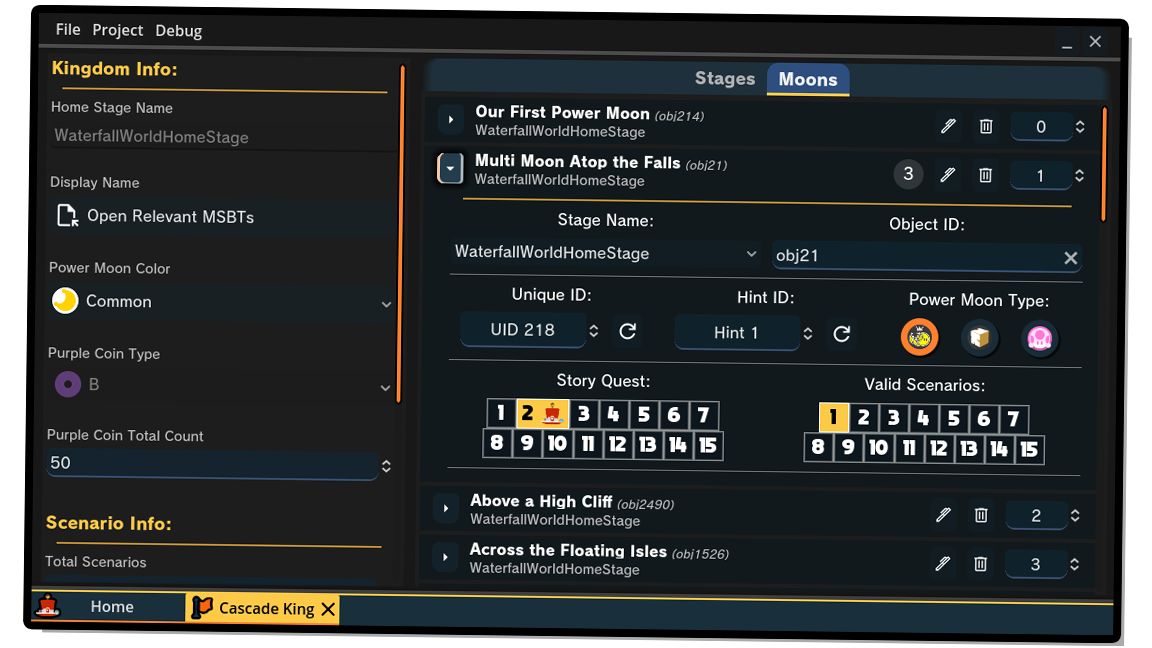Toggle Valid Scenario 1
This screenshot has width=1152, height=648.
click(833, 417)
